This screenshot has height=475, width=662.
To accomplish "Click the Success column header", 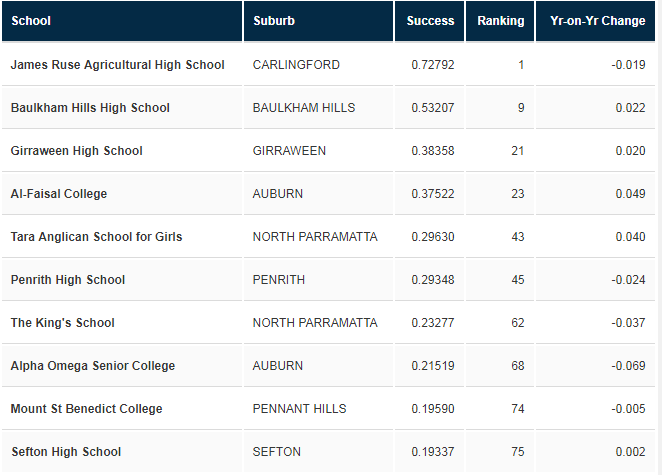I will click(x=429, y=21).
